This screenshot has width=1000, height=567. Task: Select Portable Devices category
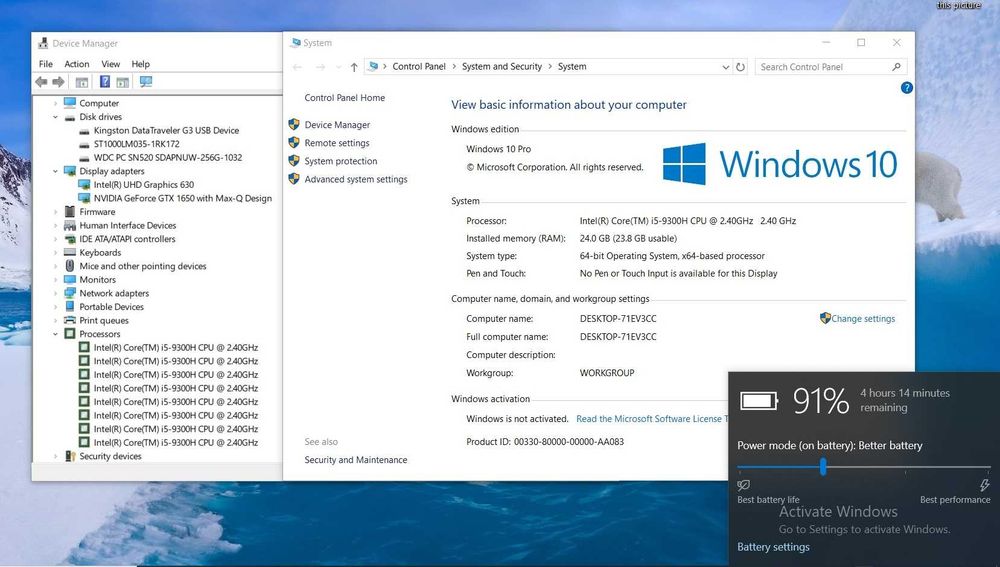pos(111,307)
